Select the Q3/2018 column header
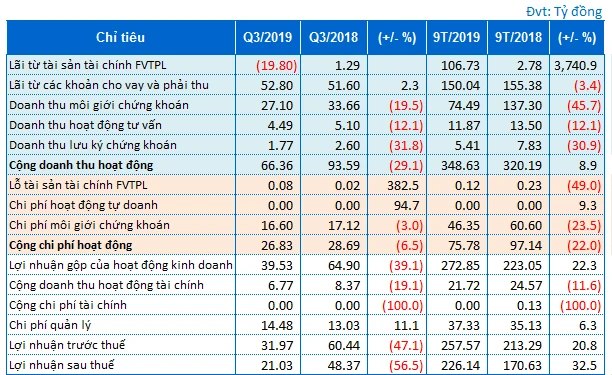The image size is (612, 375). pyautogui.click(x=334, y=37)
